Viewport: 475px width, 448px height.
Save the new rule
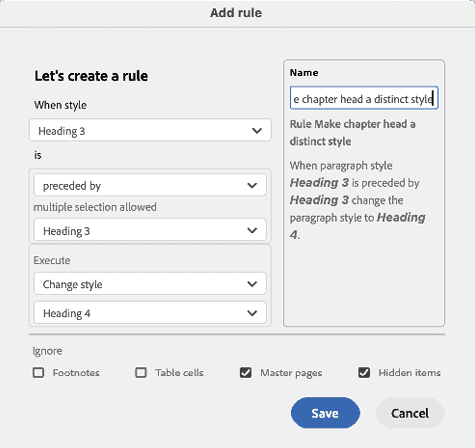click(x=325, y=413)
